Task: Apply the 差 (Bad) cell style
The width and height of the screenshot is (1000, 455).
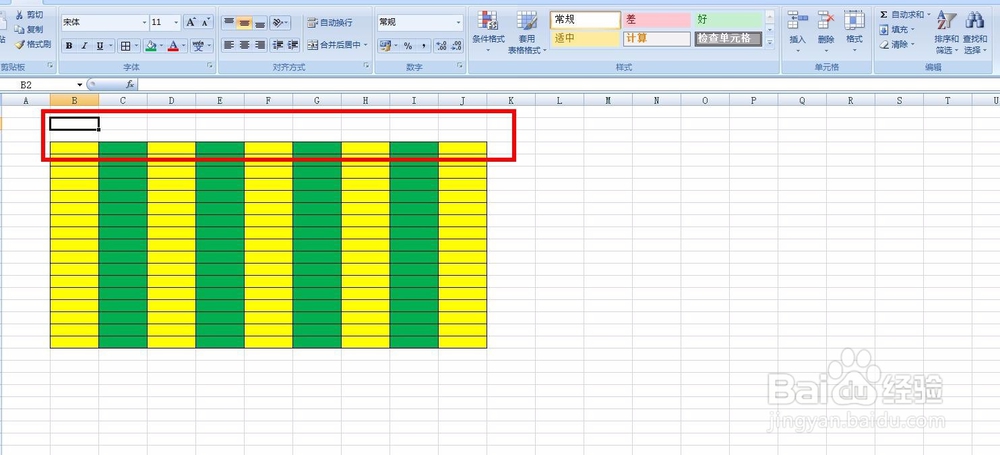Action: (x=657, y=20)
